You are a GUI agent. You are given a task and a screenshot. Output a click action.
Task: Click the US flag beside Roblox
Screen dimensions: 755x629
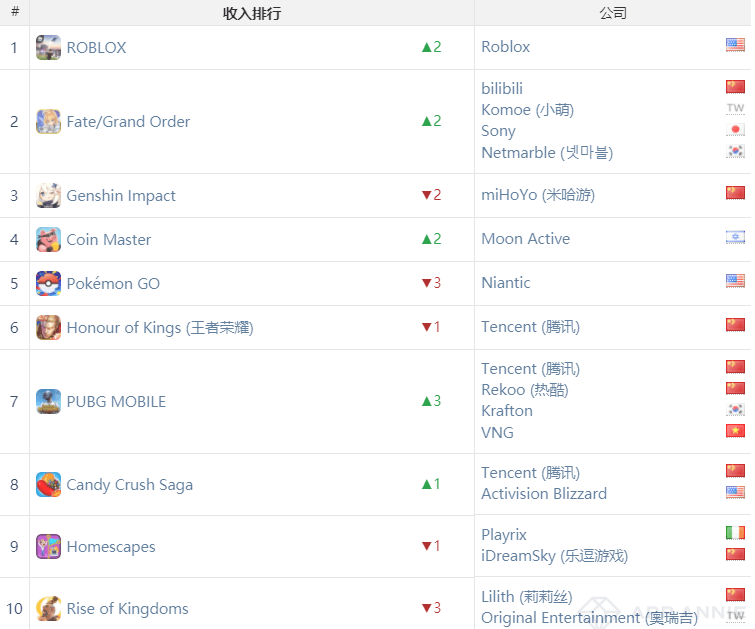[735, 45]
